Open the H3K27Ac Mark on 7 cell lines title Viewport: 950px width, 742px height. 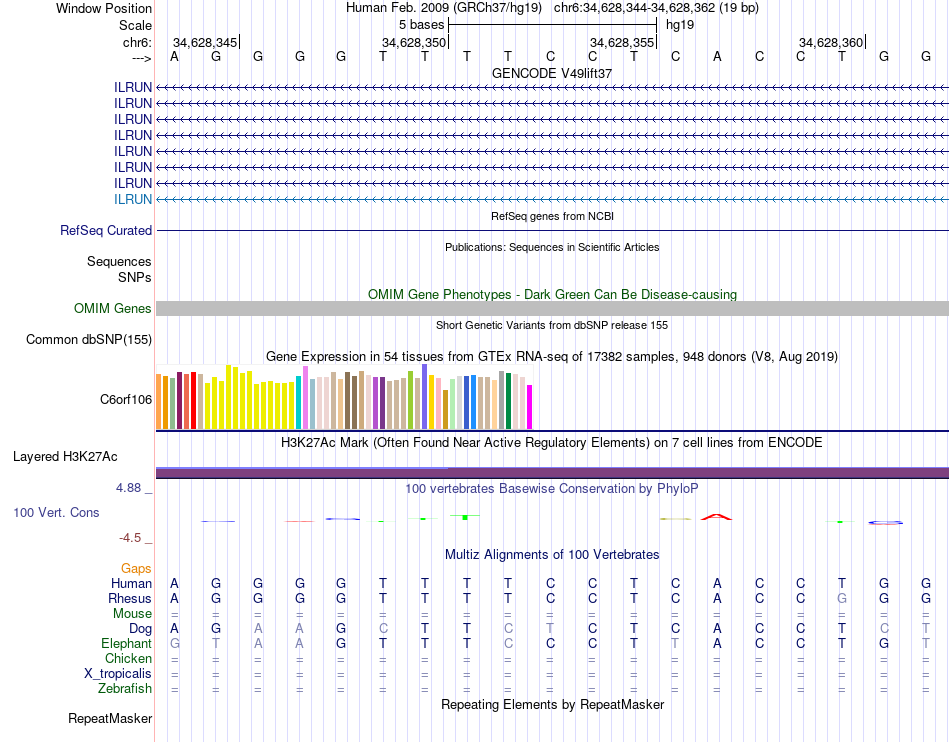click(x=552, y=443)
